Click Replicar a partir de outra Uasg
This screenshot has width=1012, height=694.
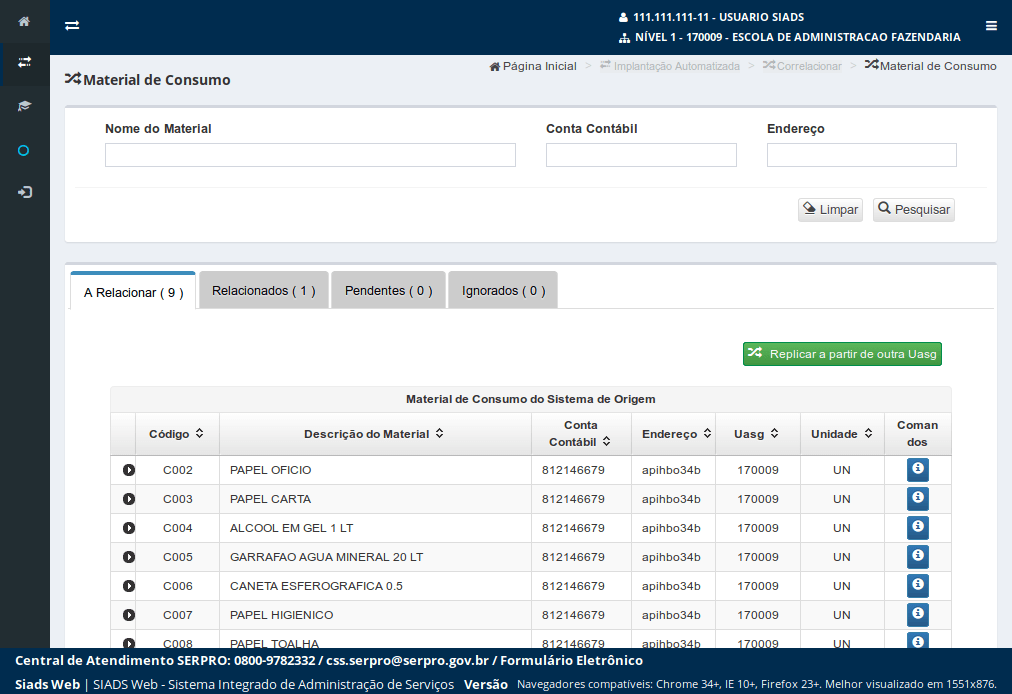pyautogui.click(x=842, y=354)
